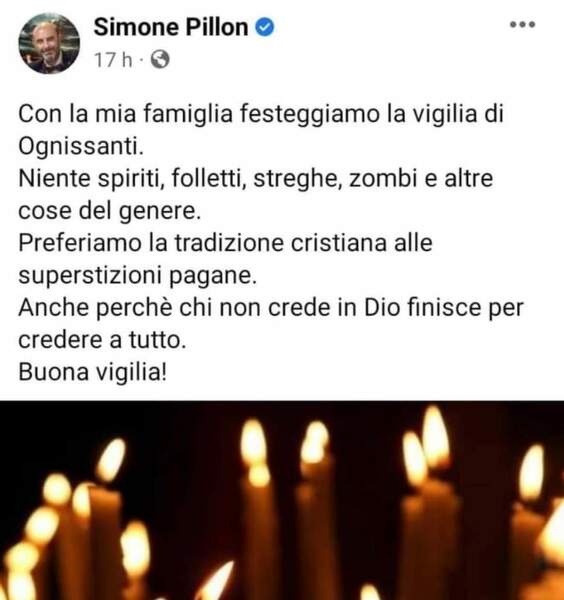Image resolution: width=564 pixels, height=600 pixels.
Task: Click the "superstizioni pagane." text
Action: tap(137, 276)
